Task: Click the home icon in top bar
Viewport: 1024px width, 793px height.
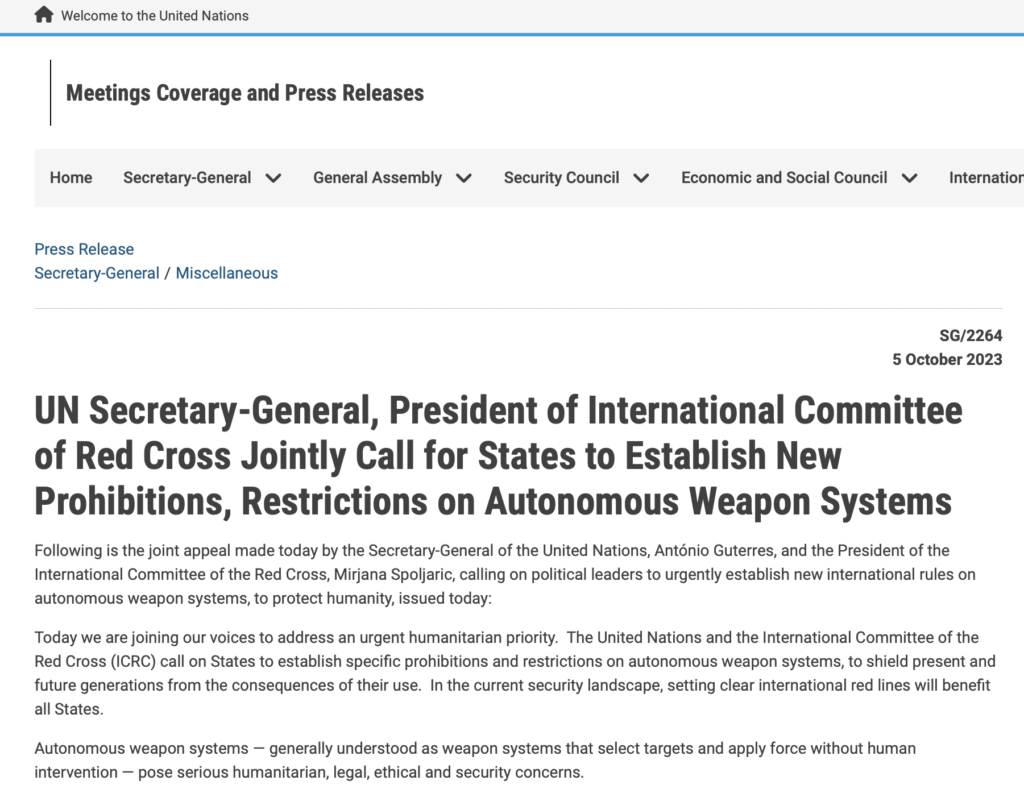Action: click(44, 15)
